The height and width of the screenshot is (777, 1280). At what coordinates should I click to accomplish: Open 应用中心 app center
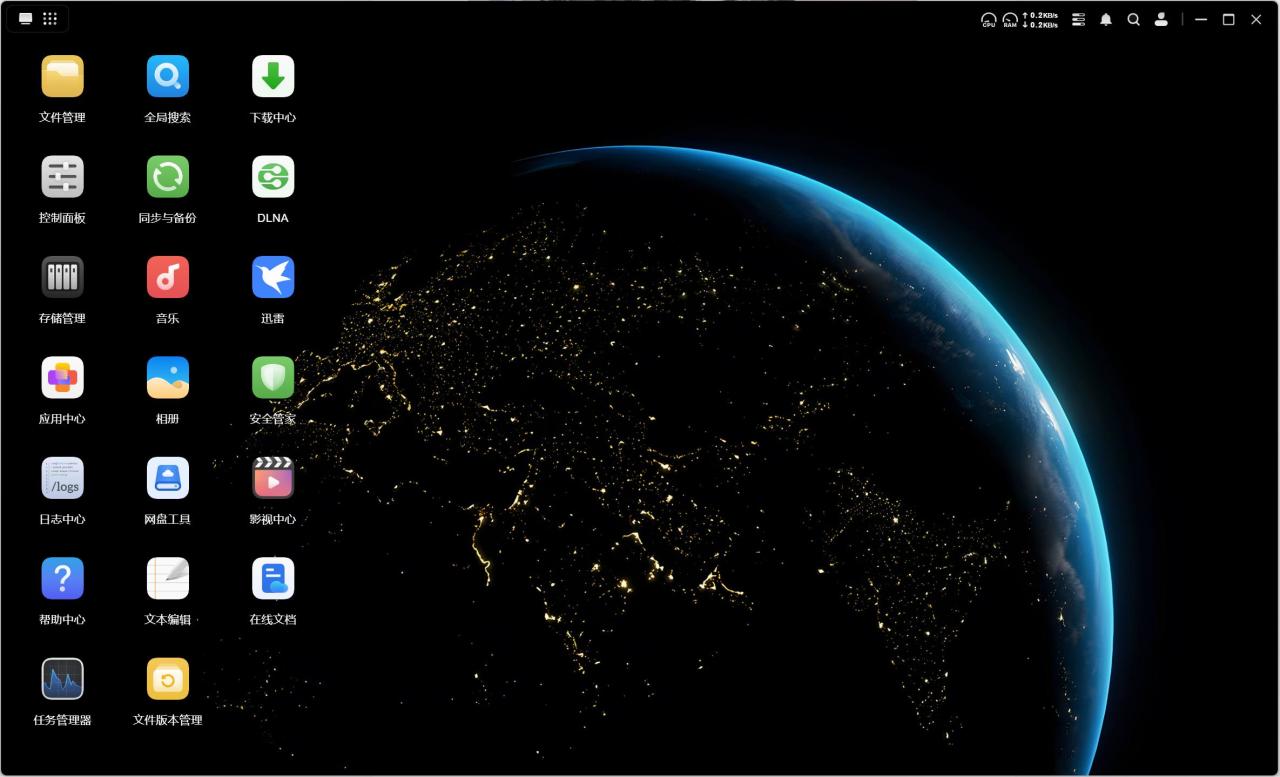pos(62,378)
